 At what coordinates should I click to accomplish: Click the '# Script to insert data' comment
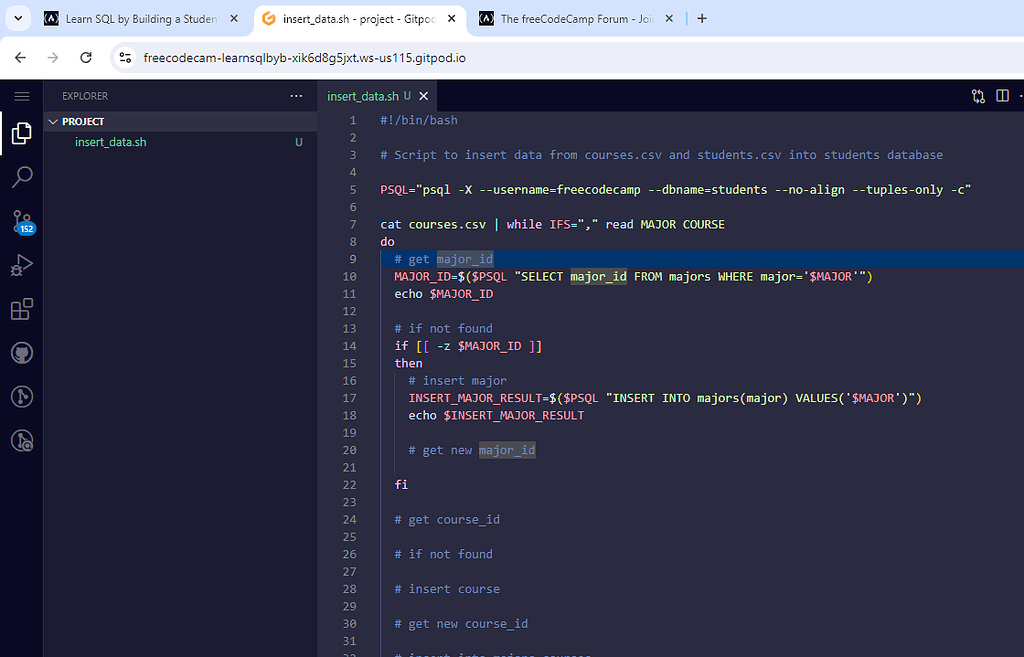point(662,155)
